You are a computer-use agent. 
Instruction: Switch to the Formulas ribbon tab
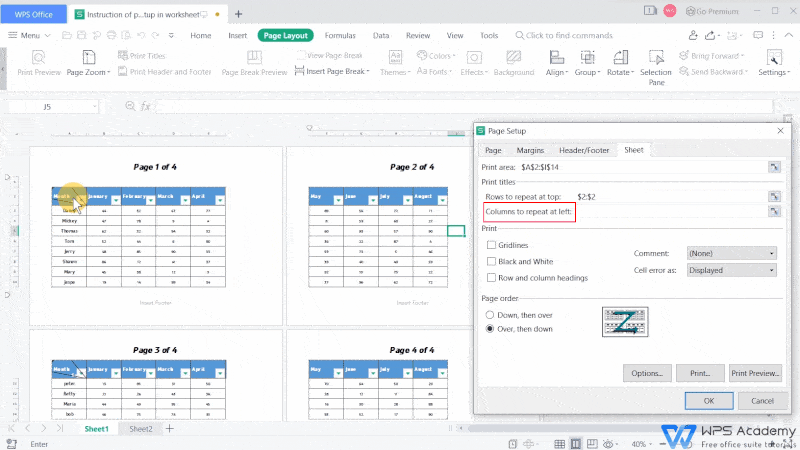coord(340,35)
